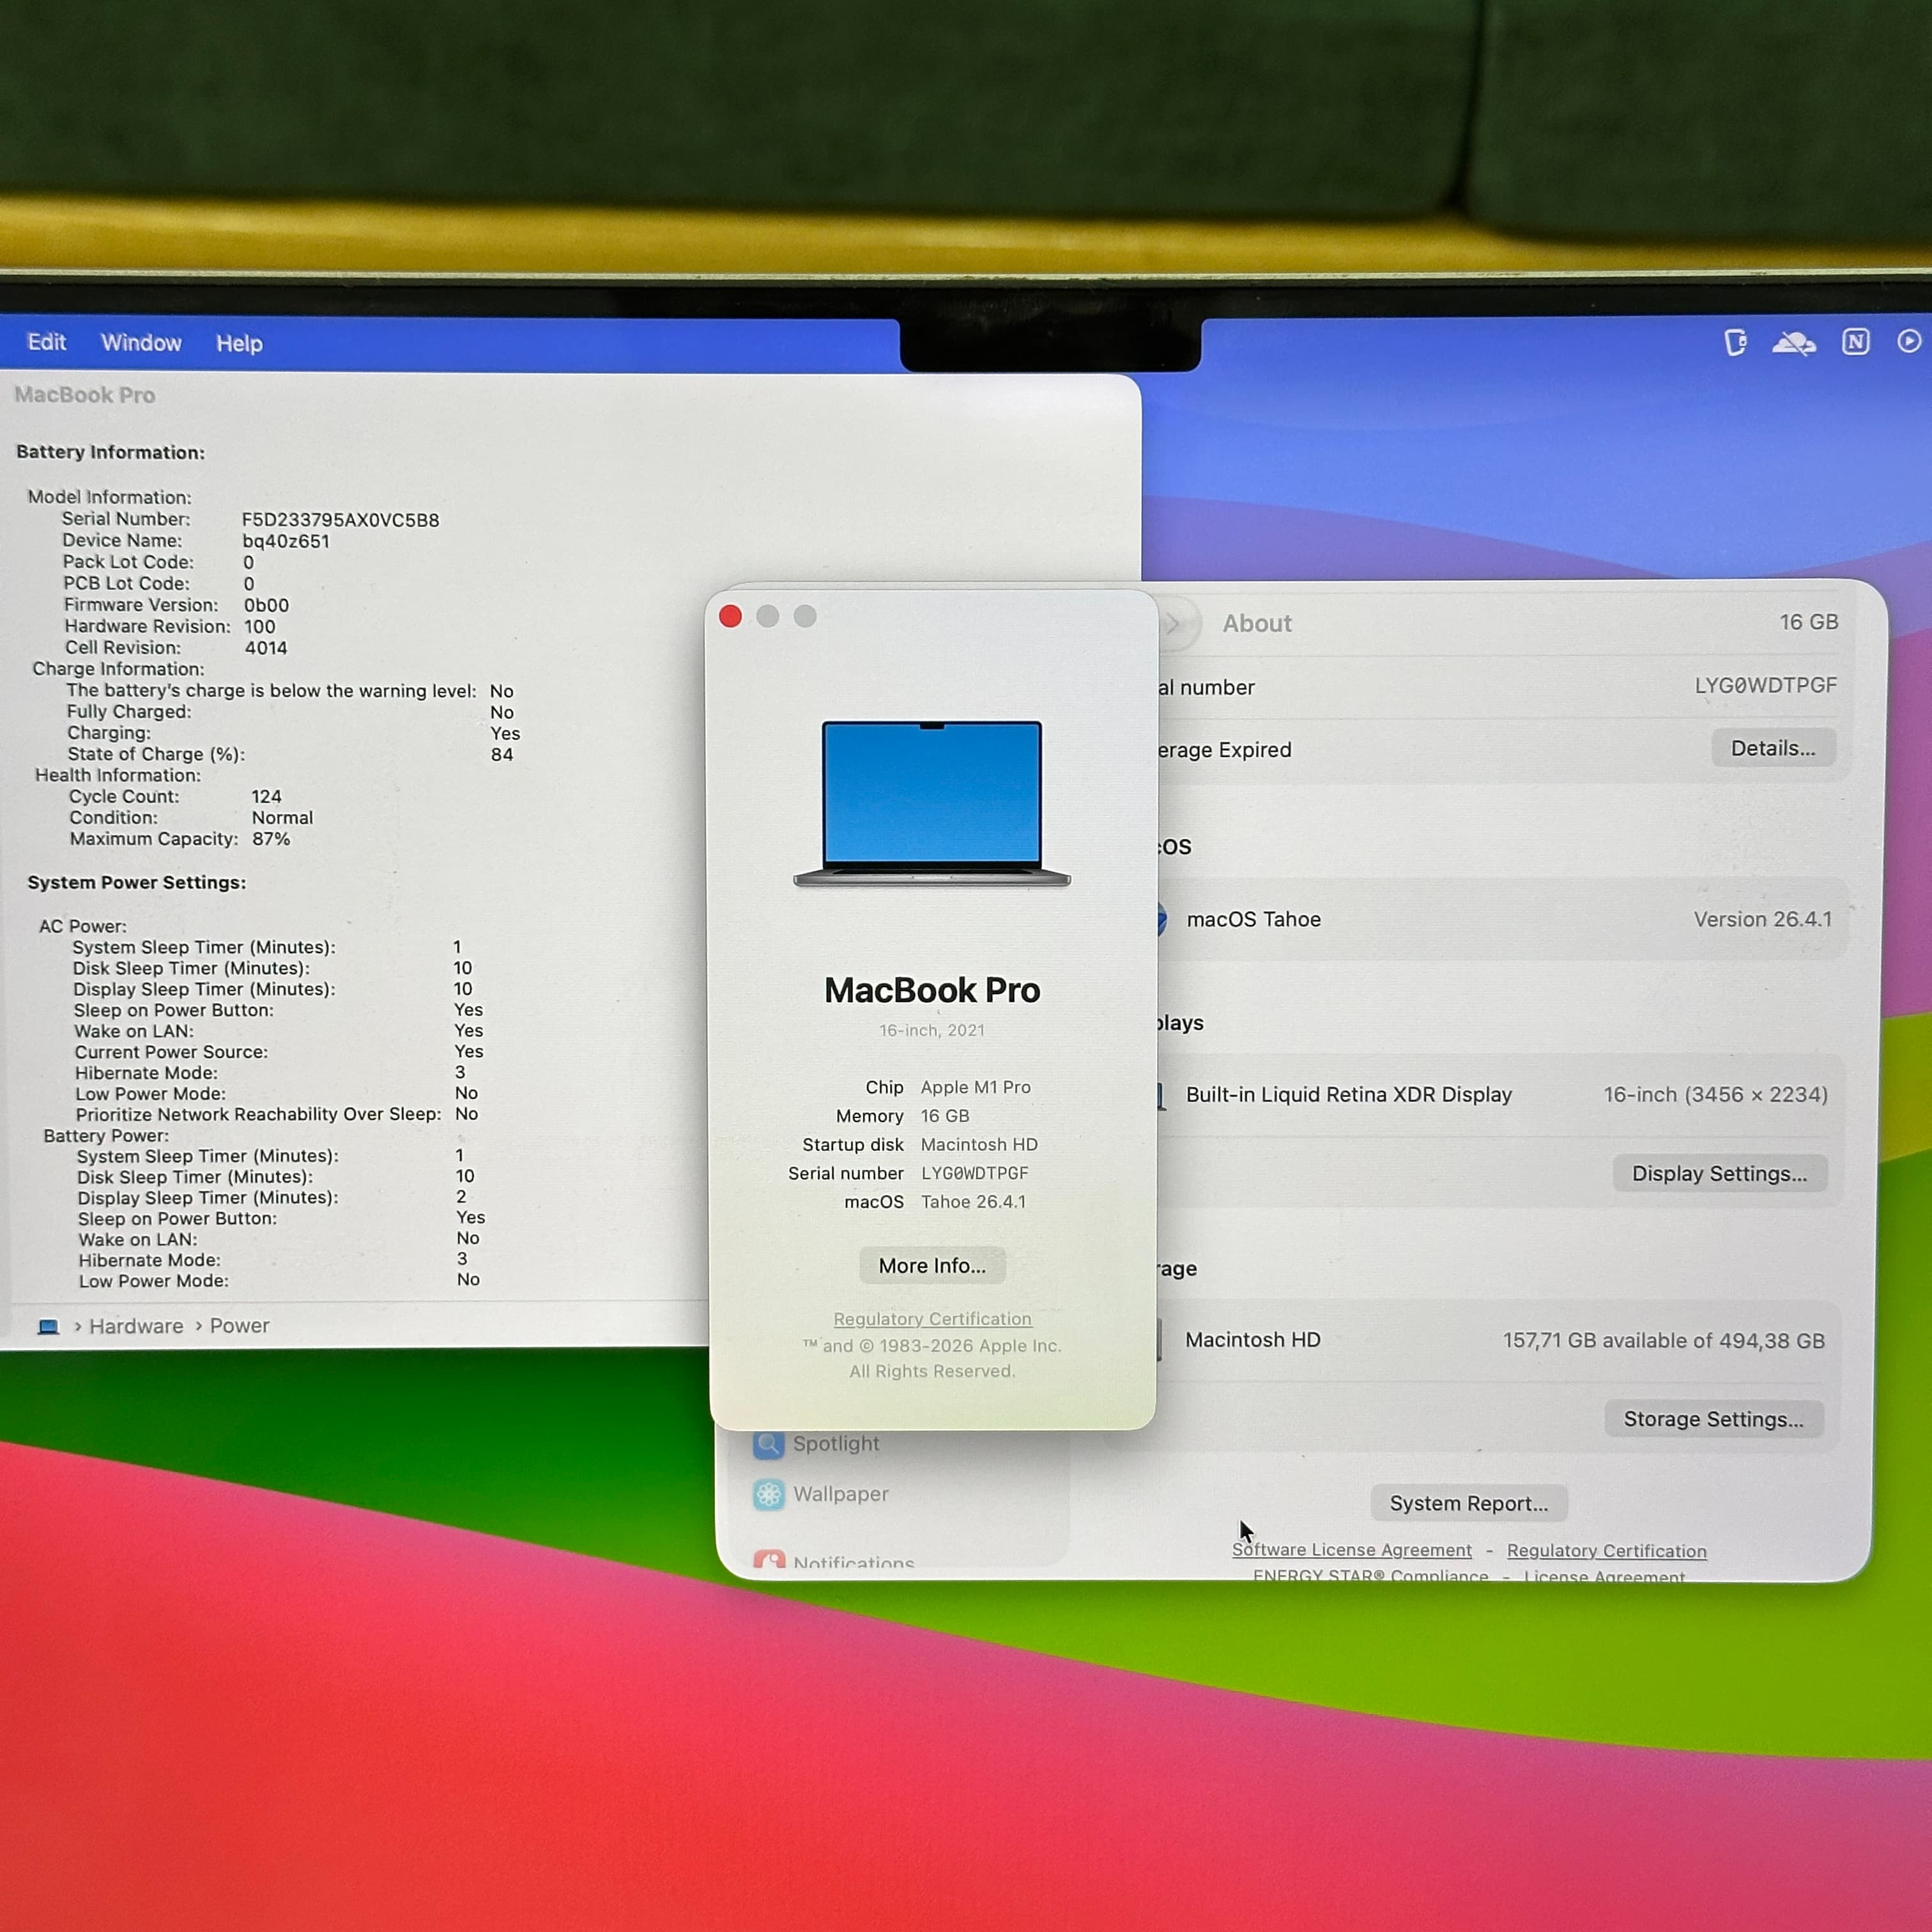Viewport: 1932px width, 1932px height.
Task: Click the Firmware Version value 0b00
Action: click(x=266, y=605)
